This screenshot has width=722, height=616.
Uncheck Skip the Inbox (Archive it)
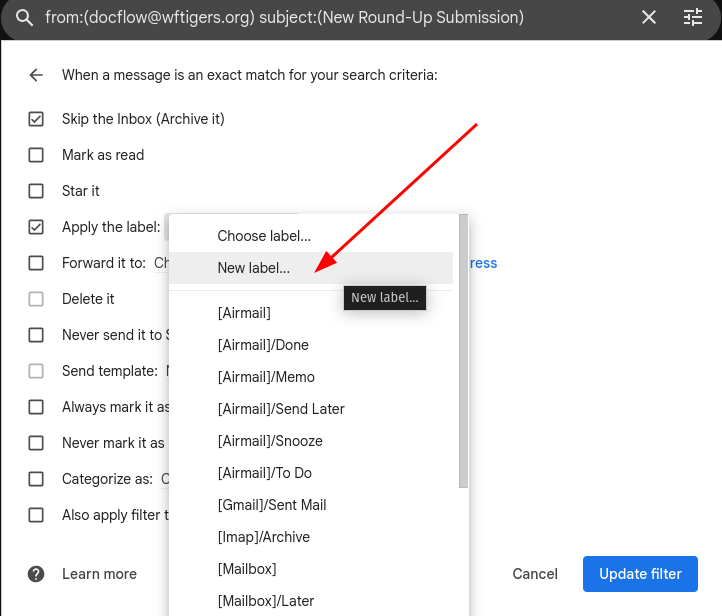36,119
